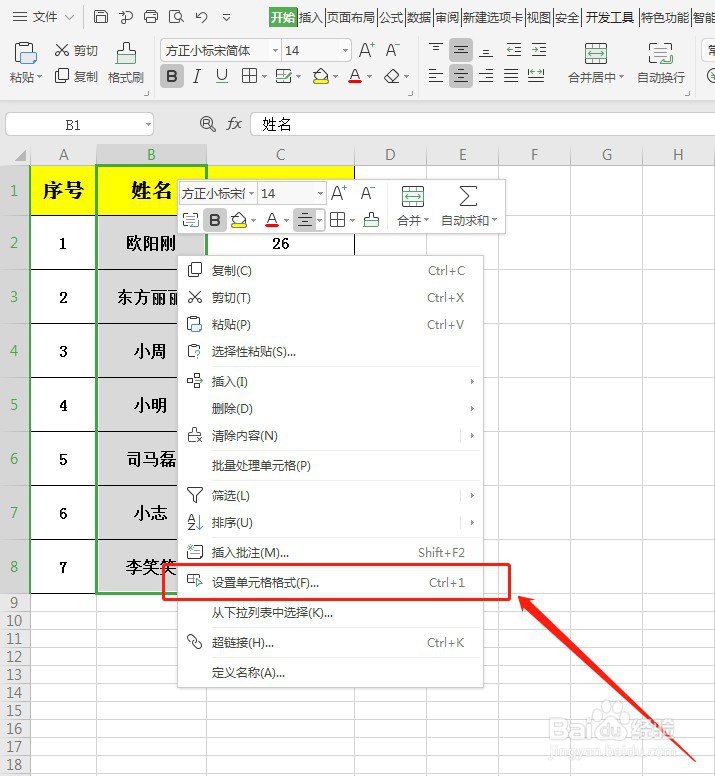This screenshot has height=776, width=715.
Task: Click Merge and Center (合并居中) button
Action: 596,63
